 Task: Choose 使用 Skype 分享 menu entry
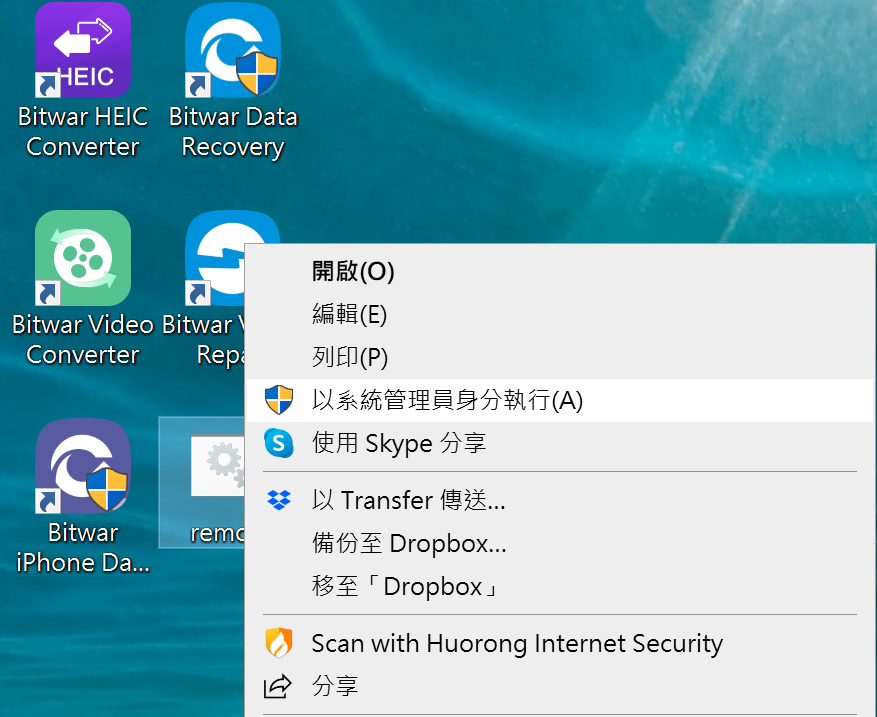559,444
